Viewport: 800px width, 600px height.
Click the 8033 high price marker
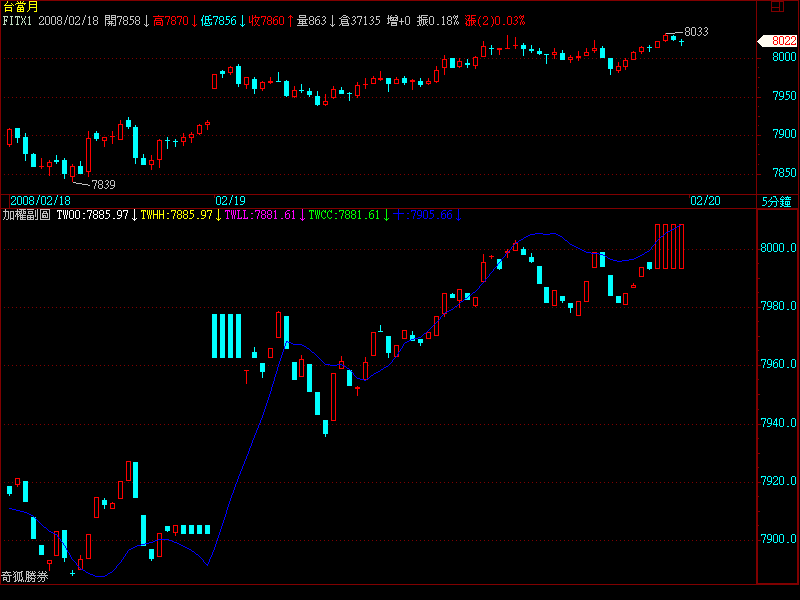coord(696,32)
